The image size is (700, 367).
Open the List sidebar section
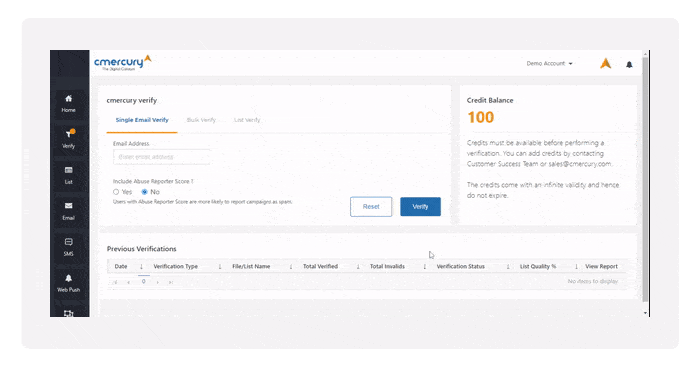68,175
